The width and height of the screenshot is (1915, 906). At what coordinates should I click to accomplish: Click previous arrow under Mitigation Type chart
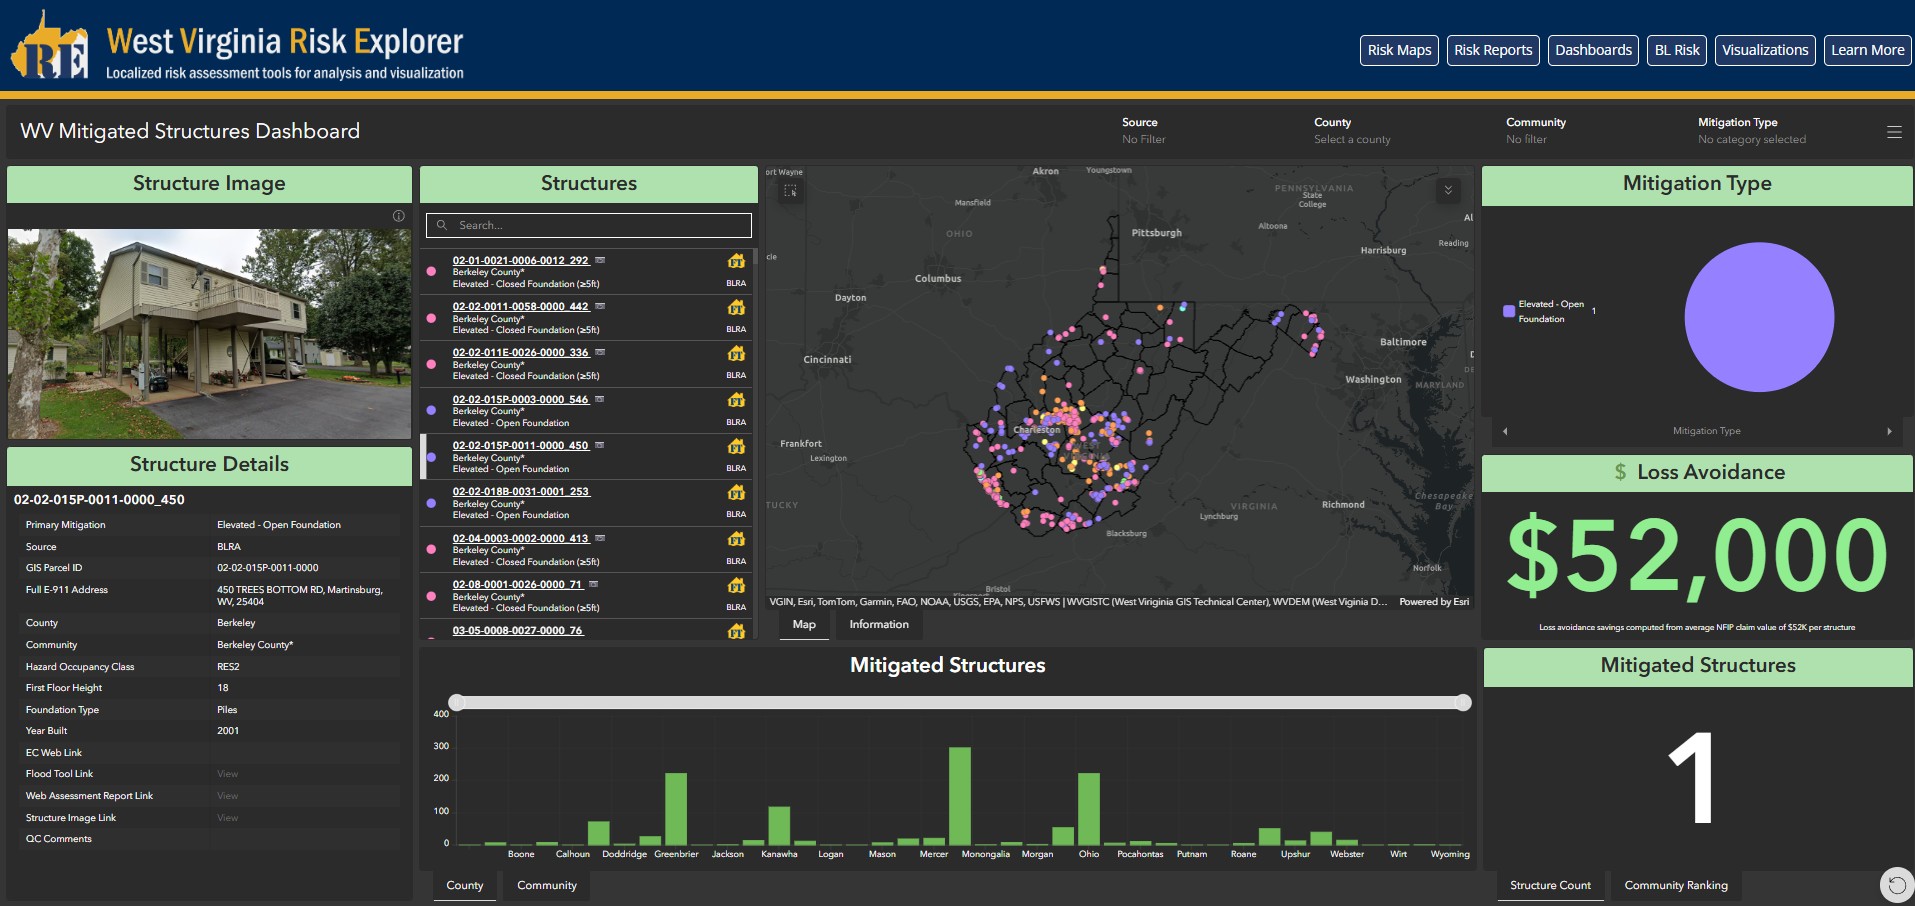[x=1505, y=431]
